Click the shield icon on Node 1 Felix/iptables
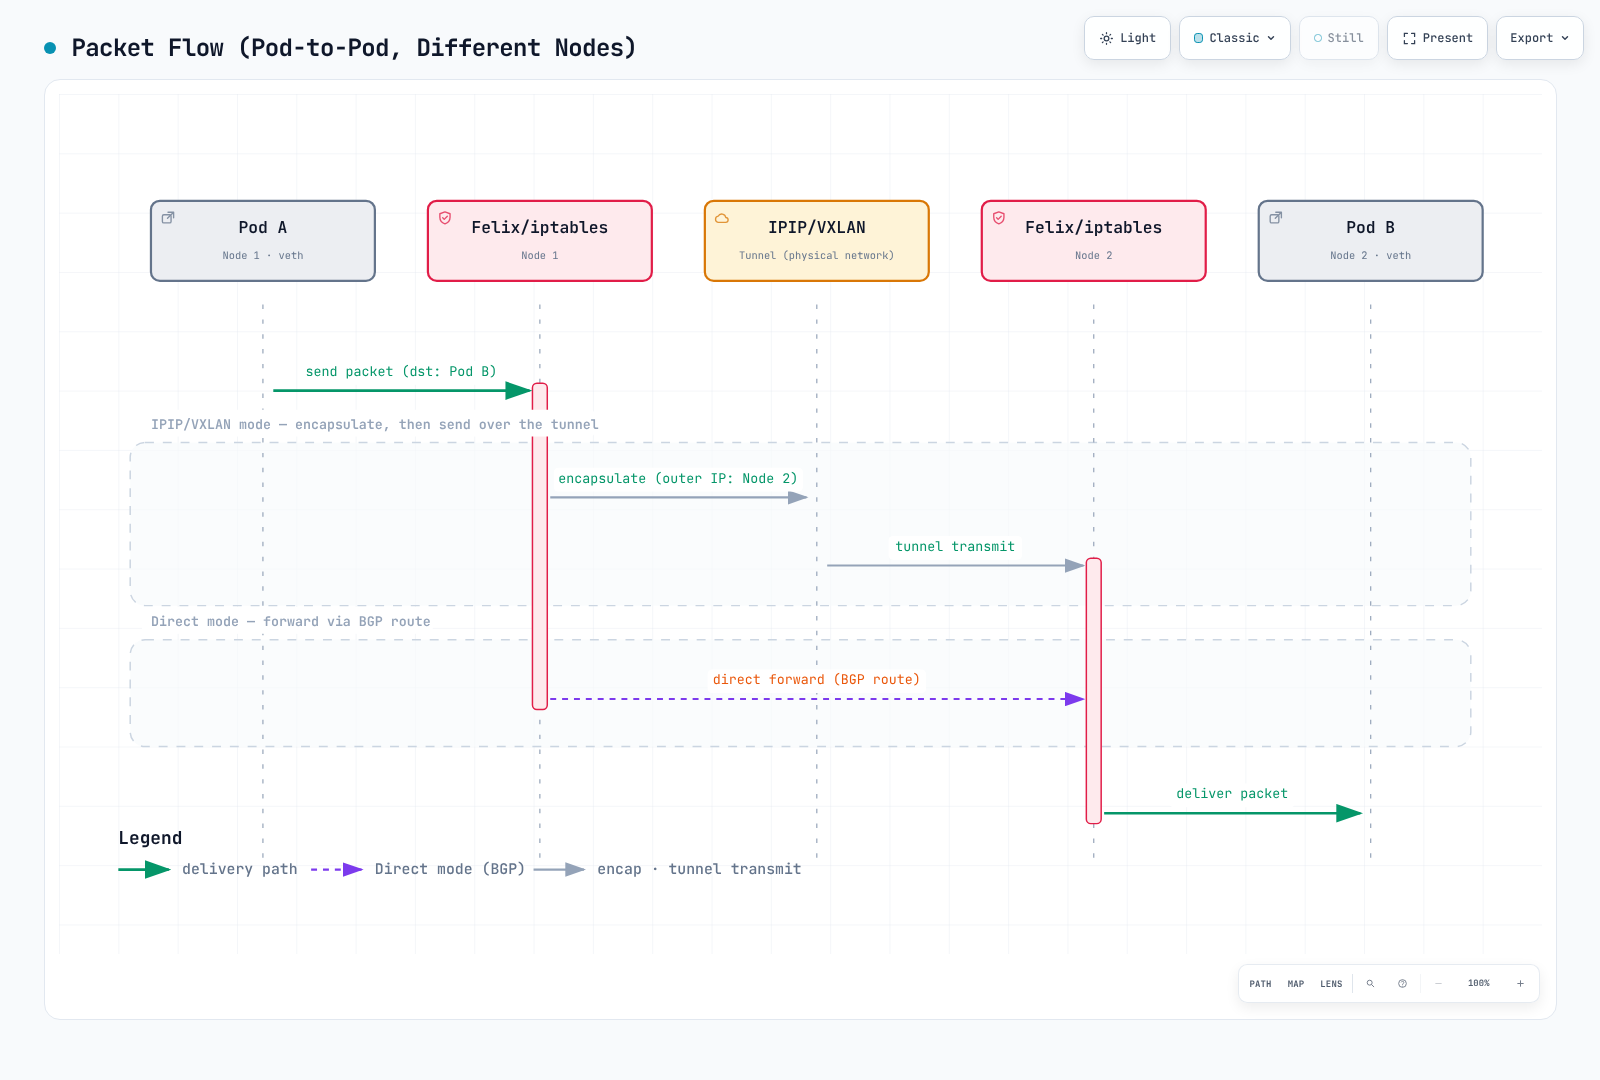The image size is (1600, 1080). coord(445,217)
